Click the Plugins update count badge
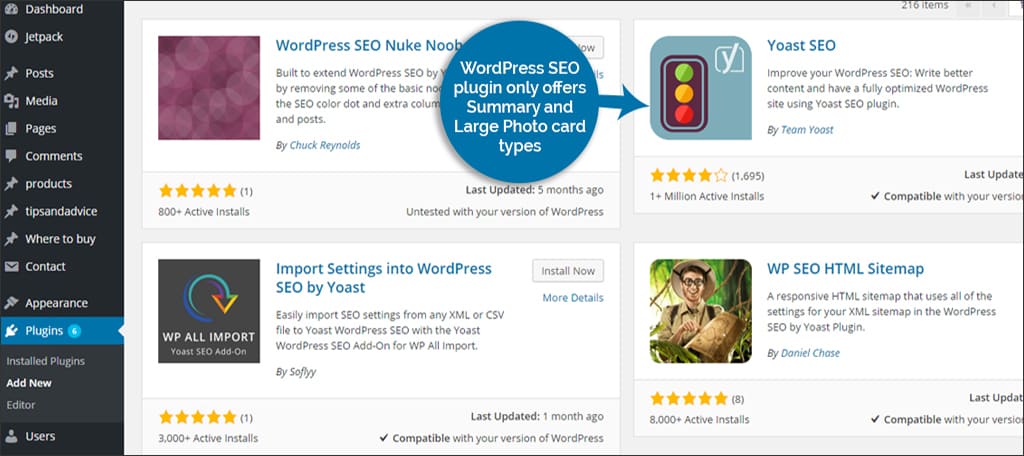The width and height of the screenshot is (1024, 456). tap(74, 331)
